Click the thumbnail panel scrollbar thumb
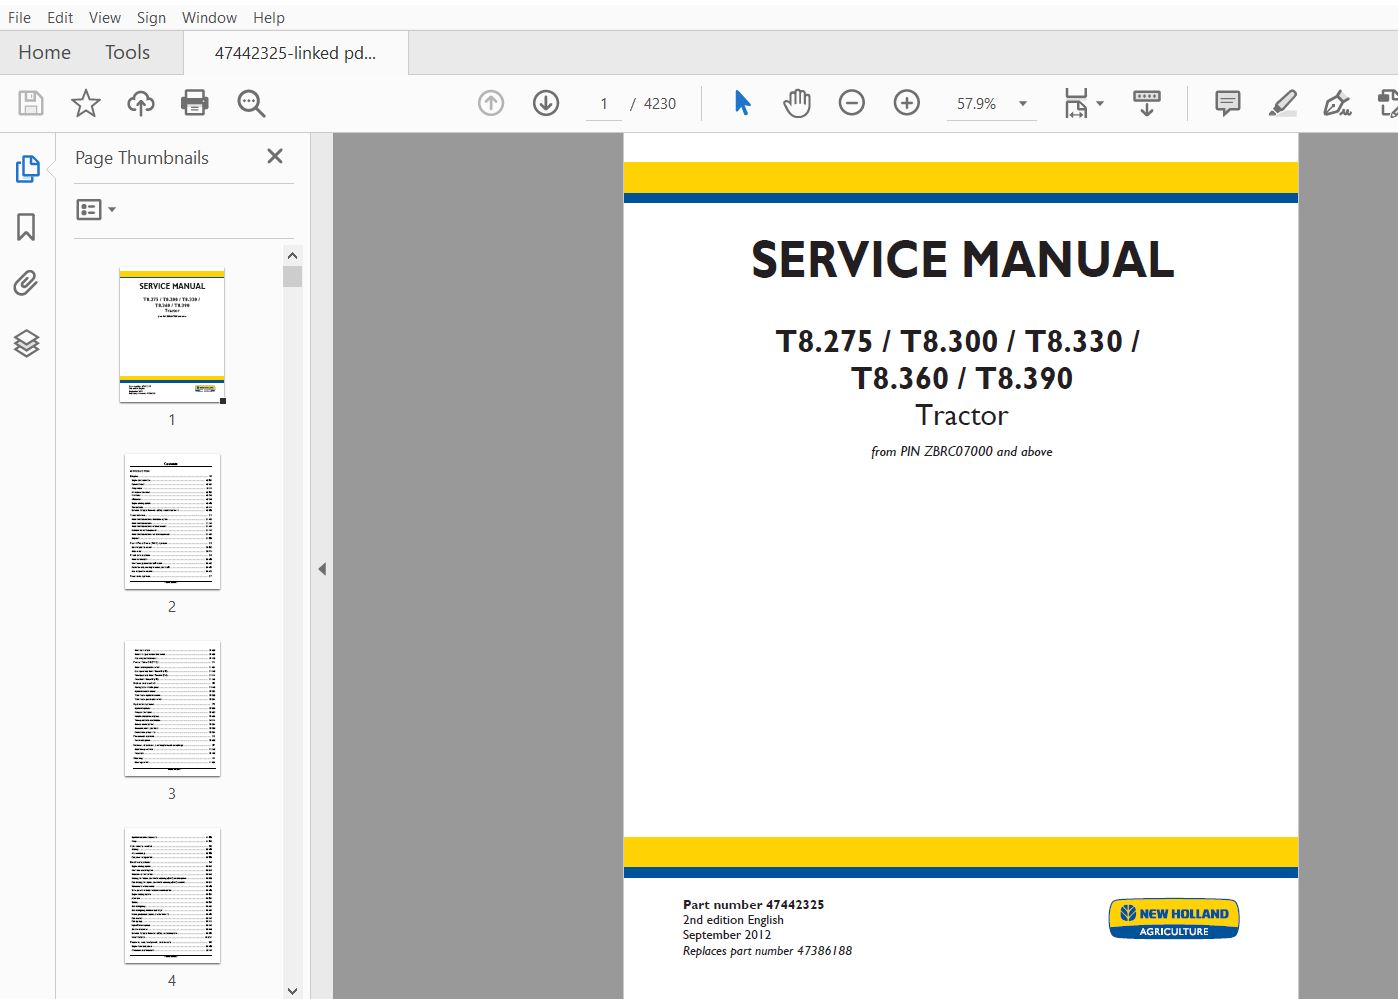 point(292,276)
